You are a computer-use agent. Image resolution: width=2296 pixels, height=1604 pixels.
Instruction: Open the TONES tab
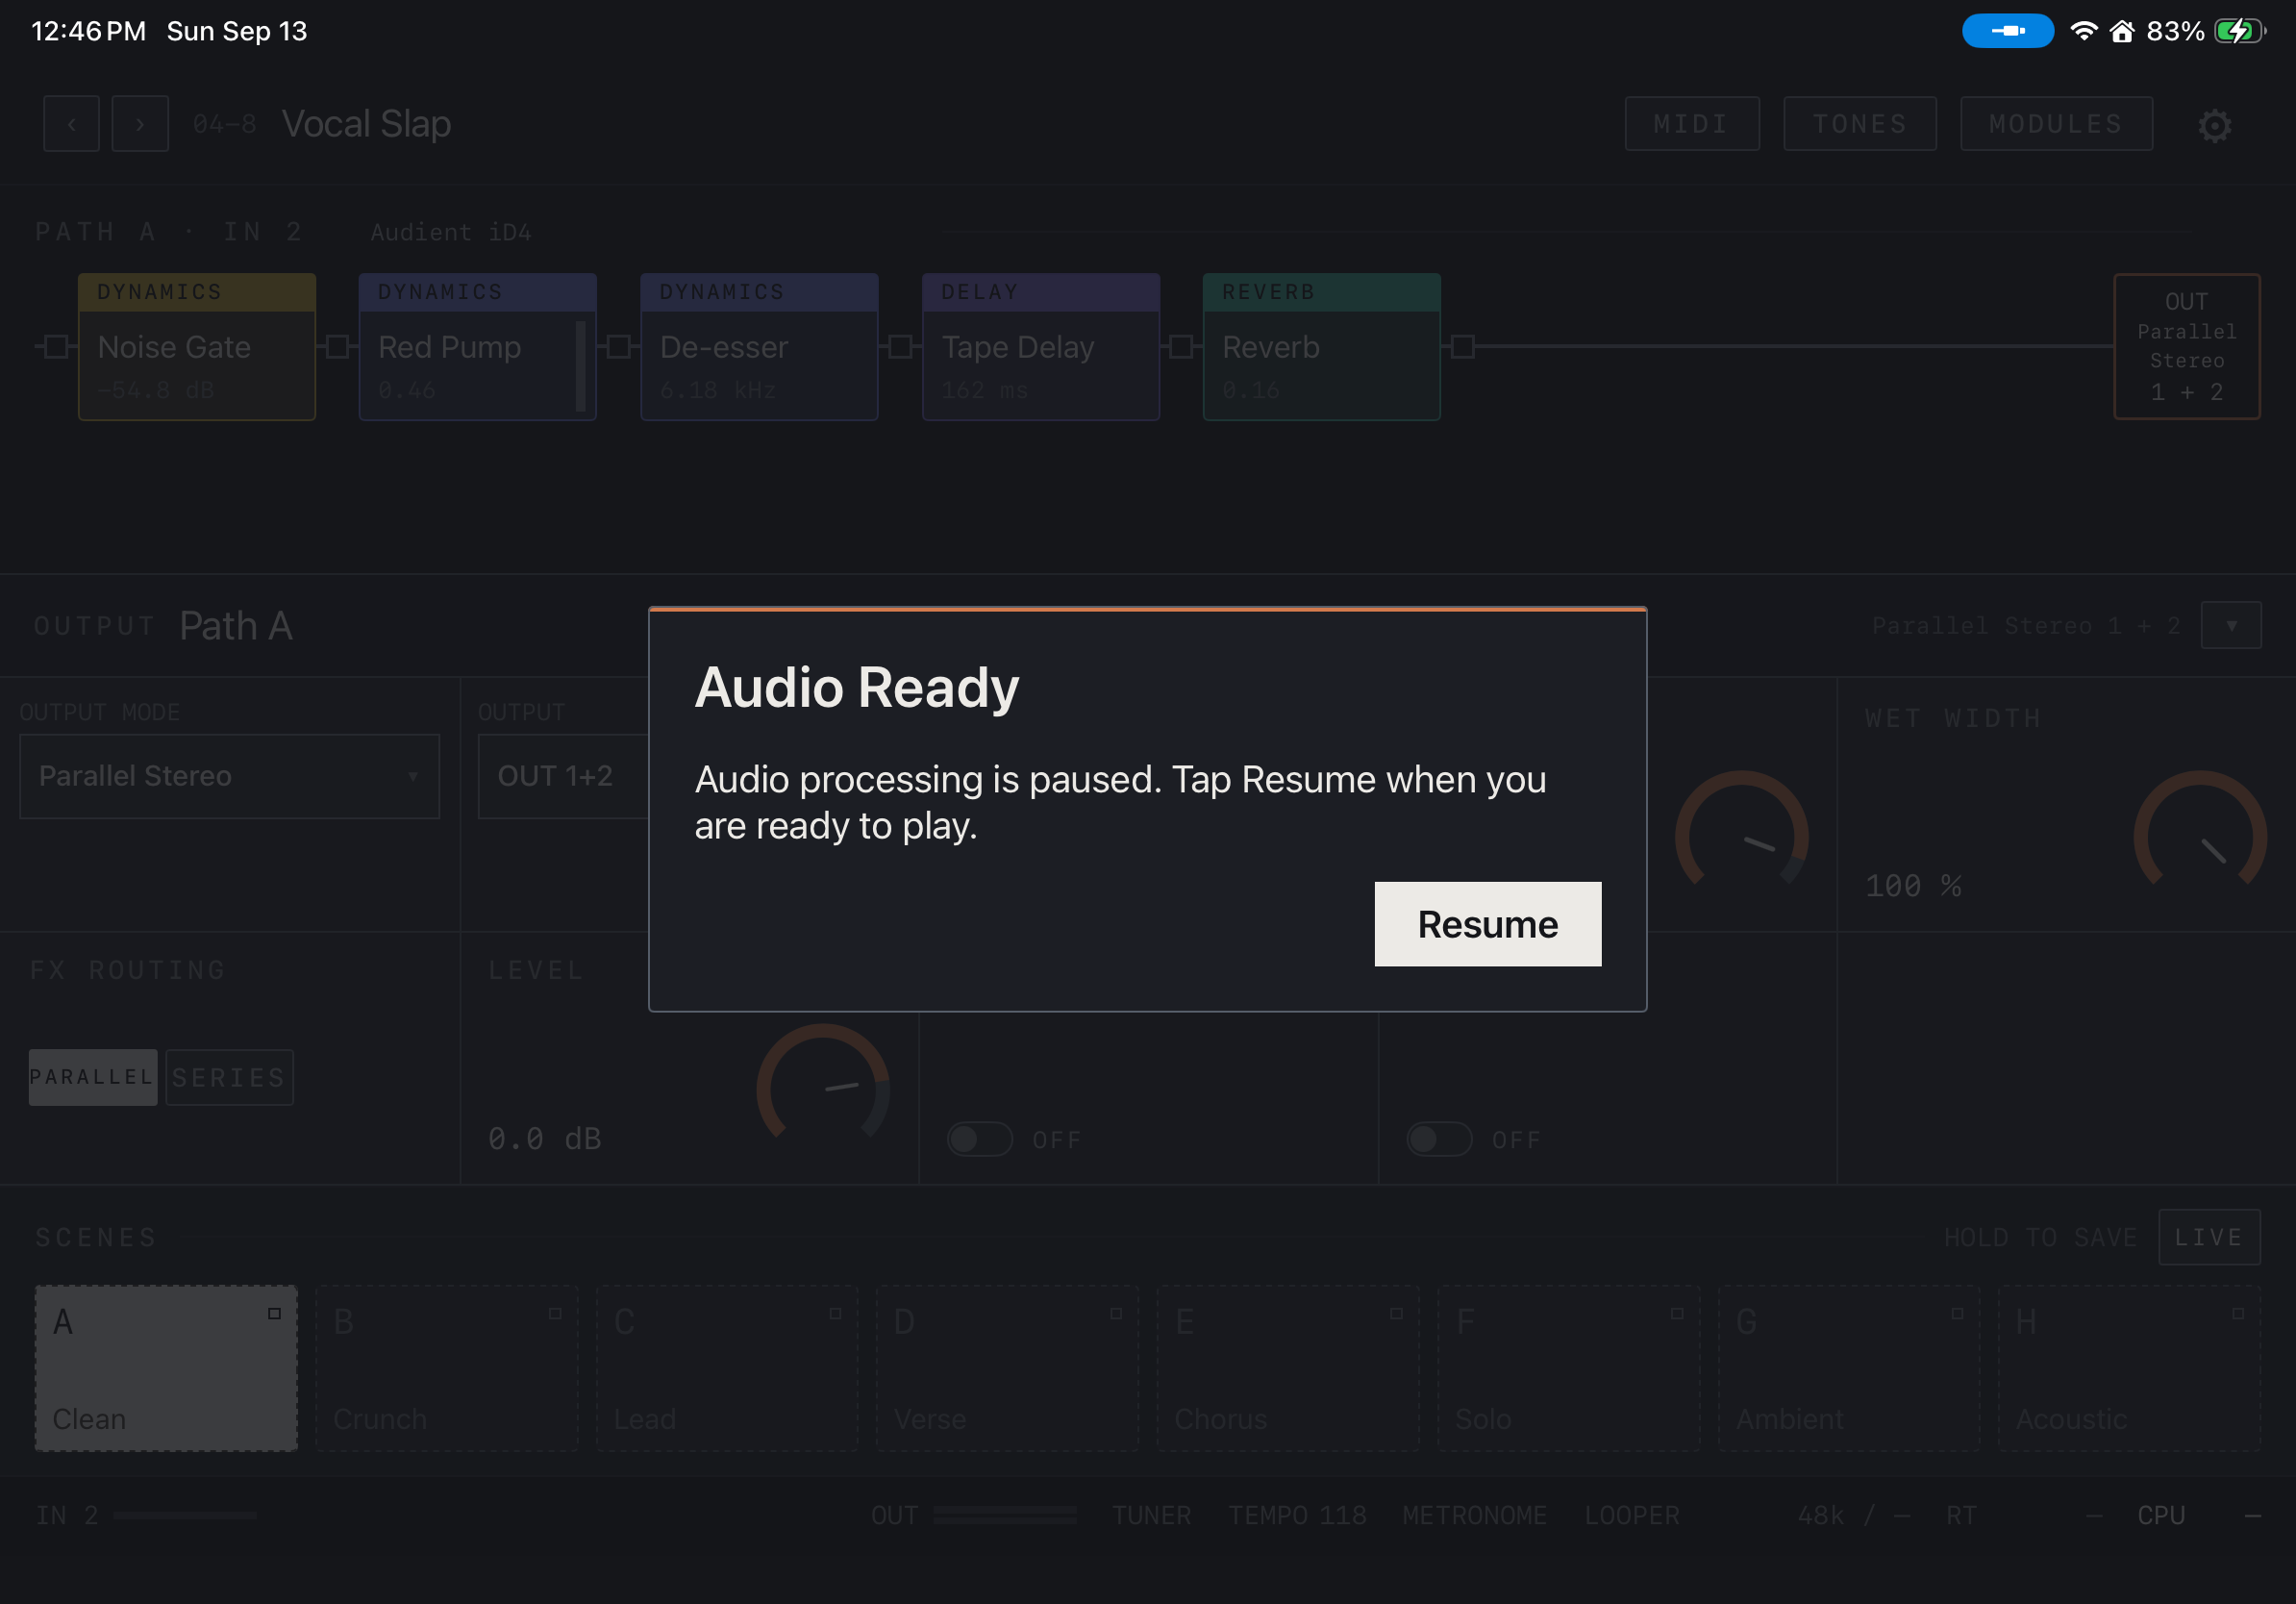[1859, 124]
